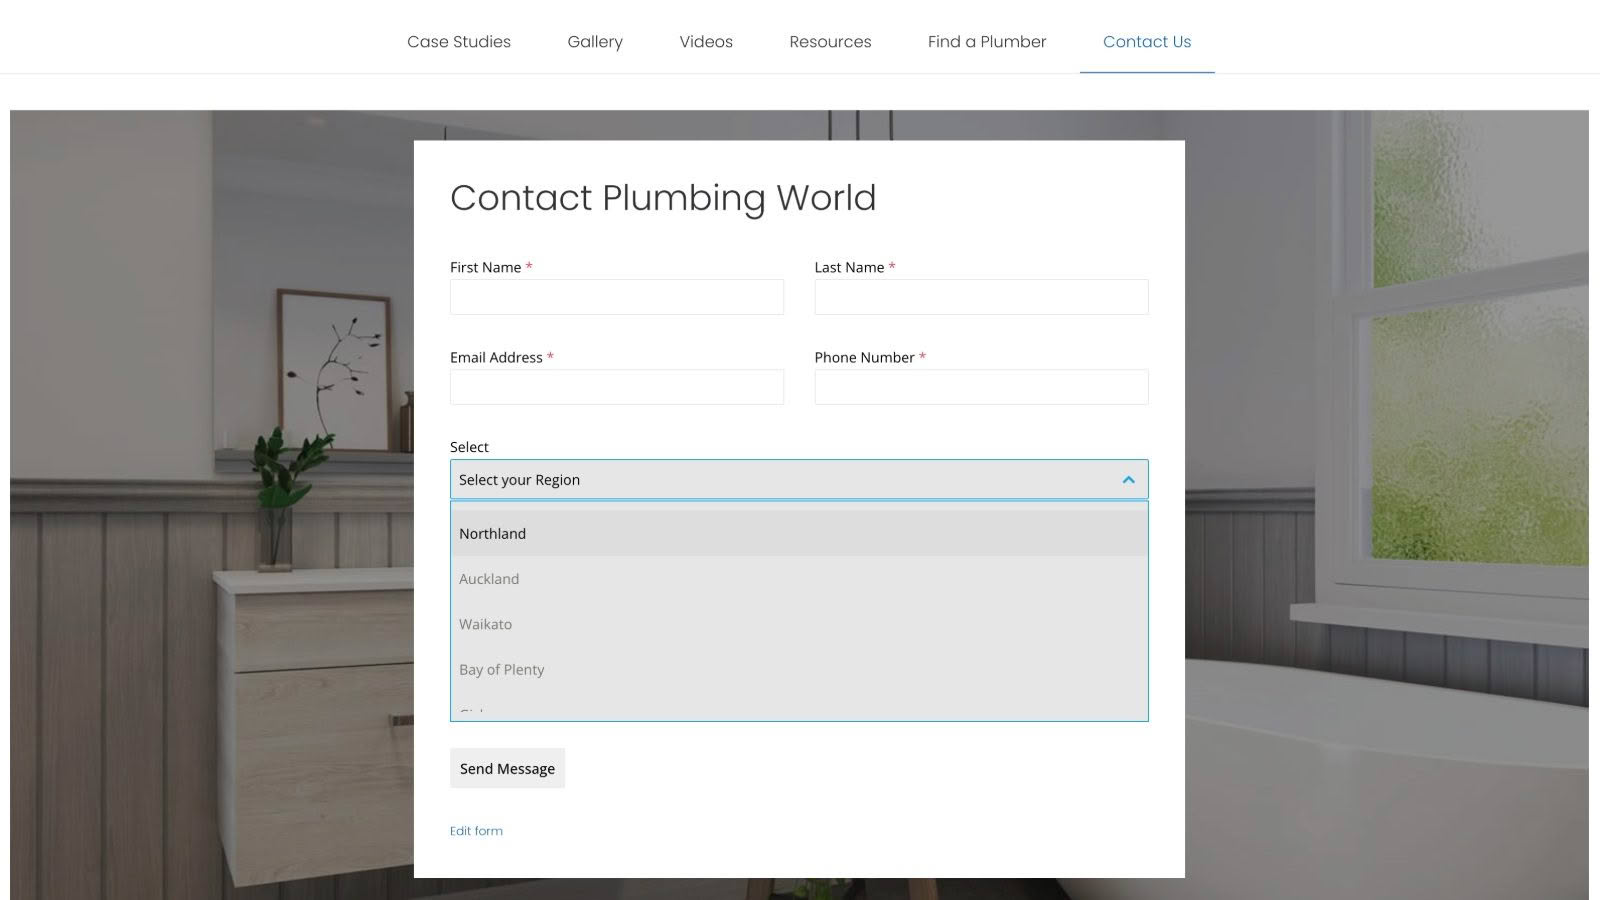Collapse the Select your Region dropdown
The image size is (1600, 900).
799,480
